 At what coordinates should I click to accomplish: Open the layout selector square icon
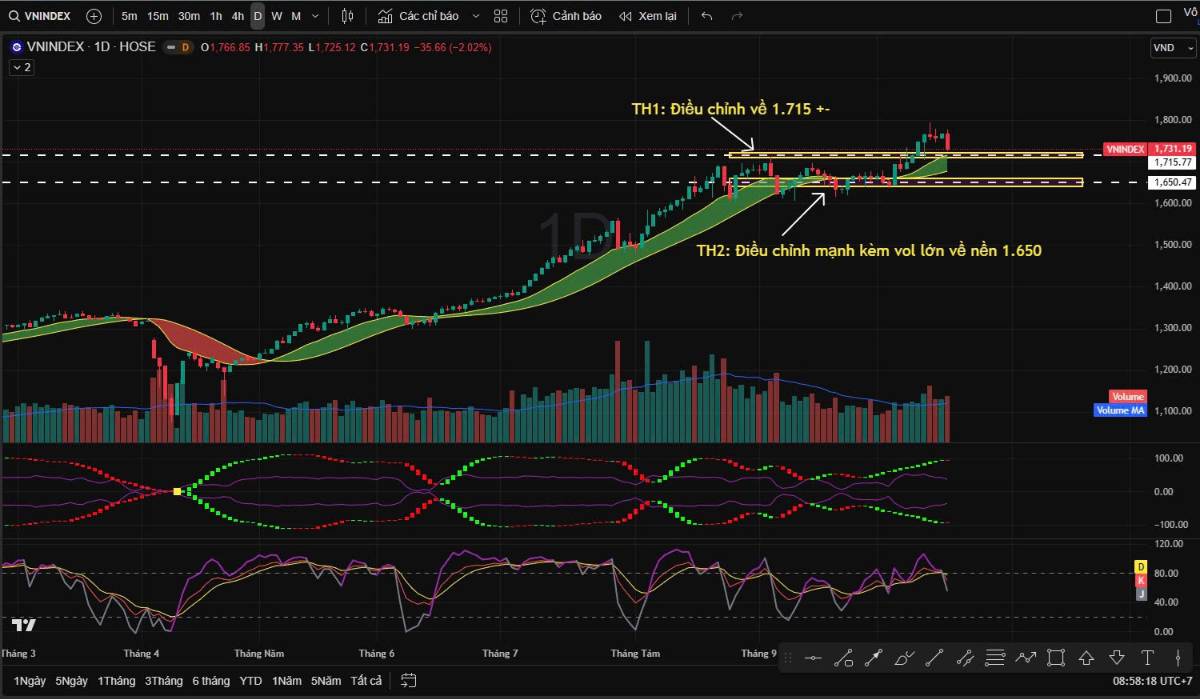point(1163,16)
